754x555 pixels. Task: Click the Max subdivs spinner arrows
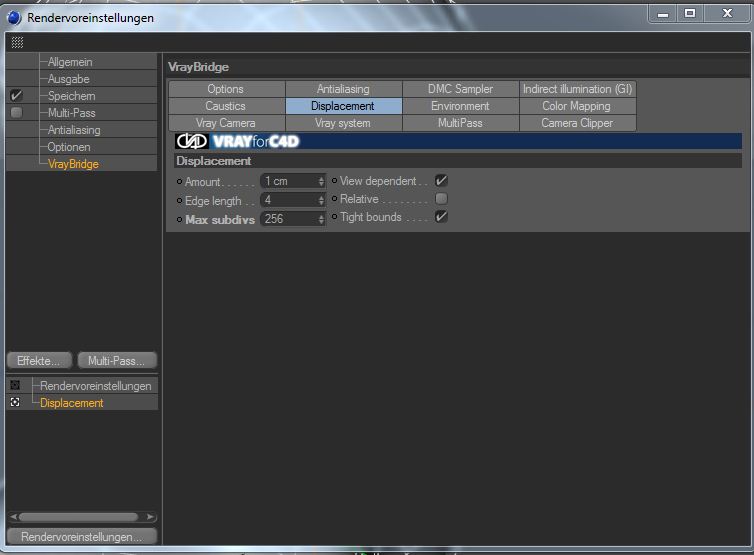click(x=321, y=219)
